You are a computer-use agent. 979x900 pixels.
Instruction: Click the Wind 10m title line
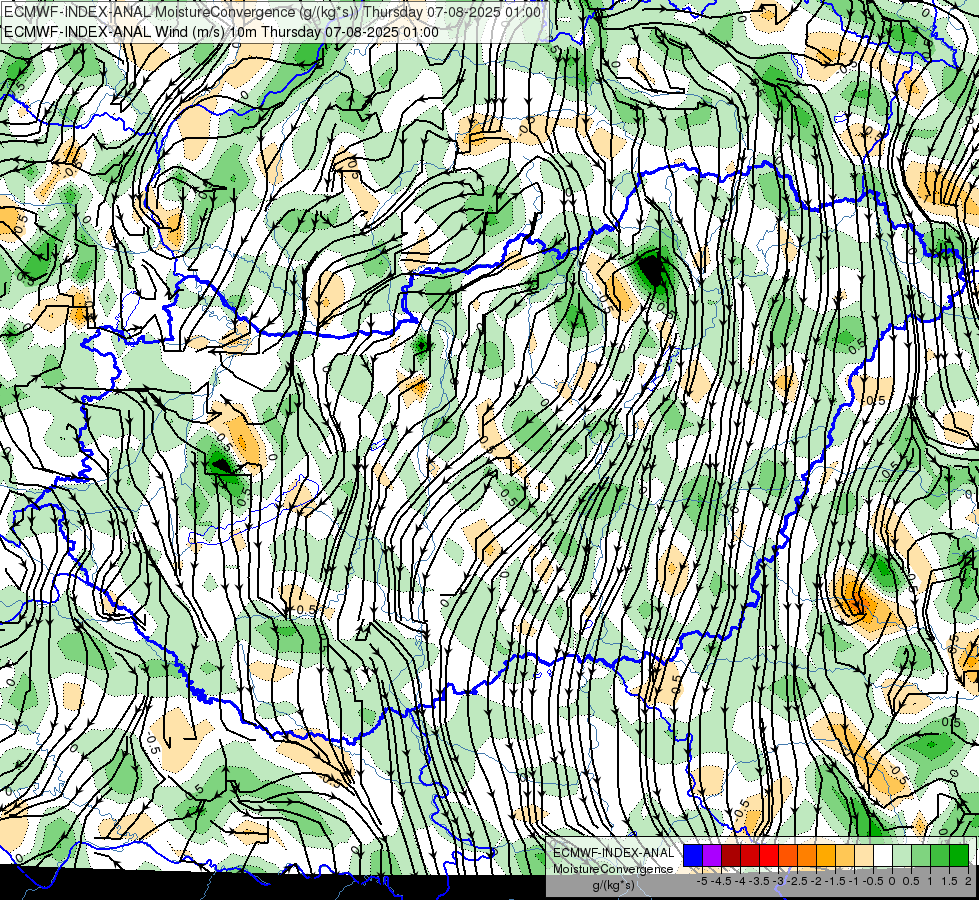(x=221, y=32)
